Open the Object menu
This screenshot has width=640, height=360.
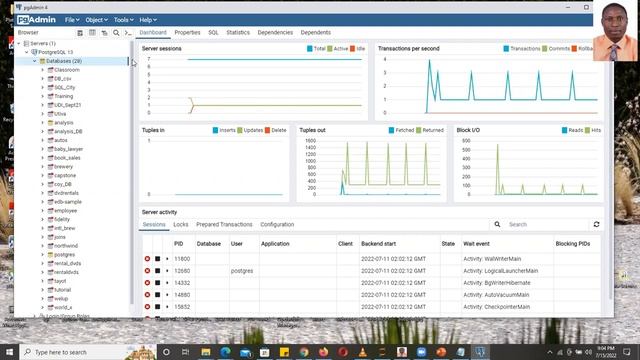[96, 20]
